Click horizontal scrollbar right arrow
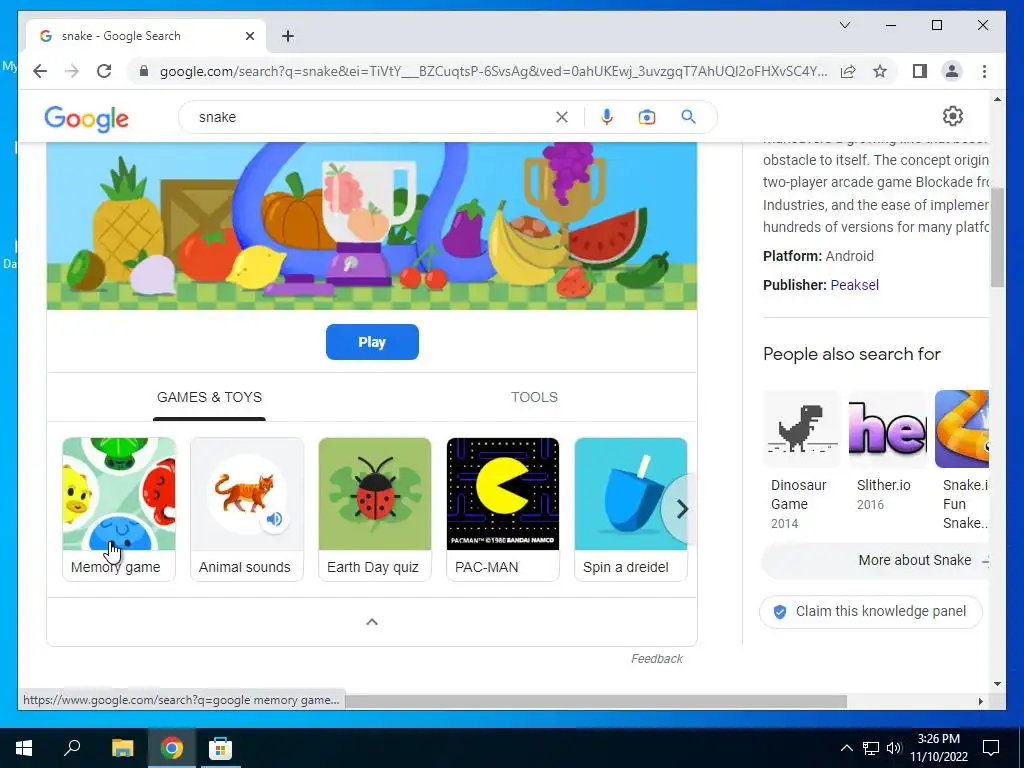 980,701
